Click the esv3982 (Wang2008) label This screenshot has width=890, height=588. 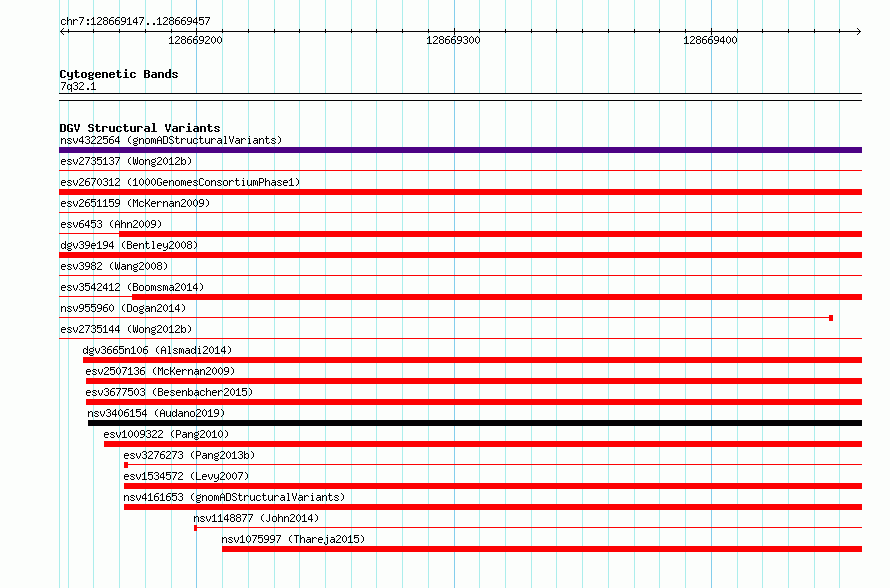click(114, 266)
